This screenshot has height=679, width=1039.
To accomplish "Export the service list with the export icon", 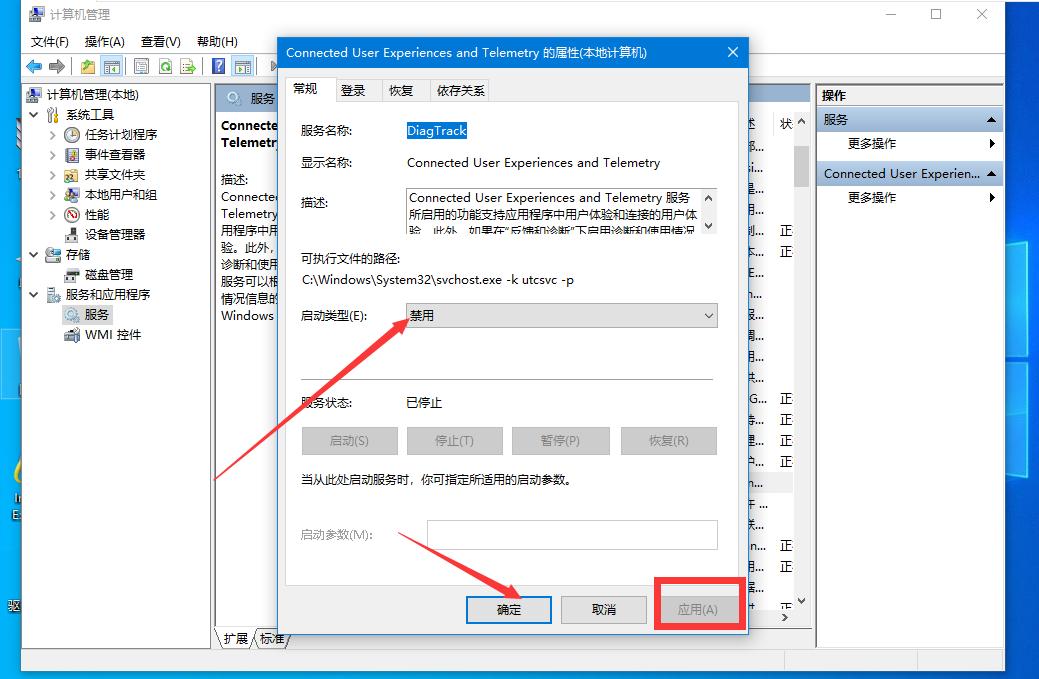I will (x=188, y=67).
